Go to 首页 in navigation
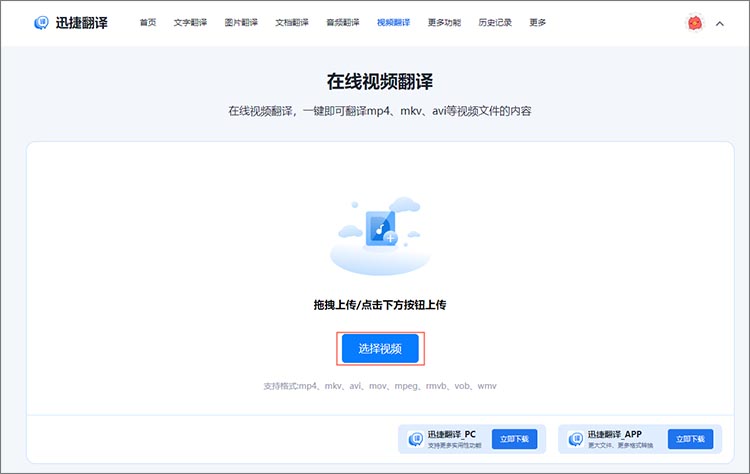Screen dimensions: 750x474 [x=148, y=22]
